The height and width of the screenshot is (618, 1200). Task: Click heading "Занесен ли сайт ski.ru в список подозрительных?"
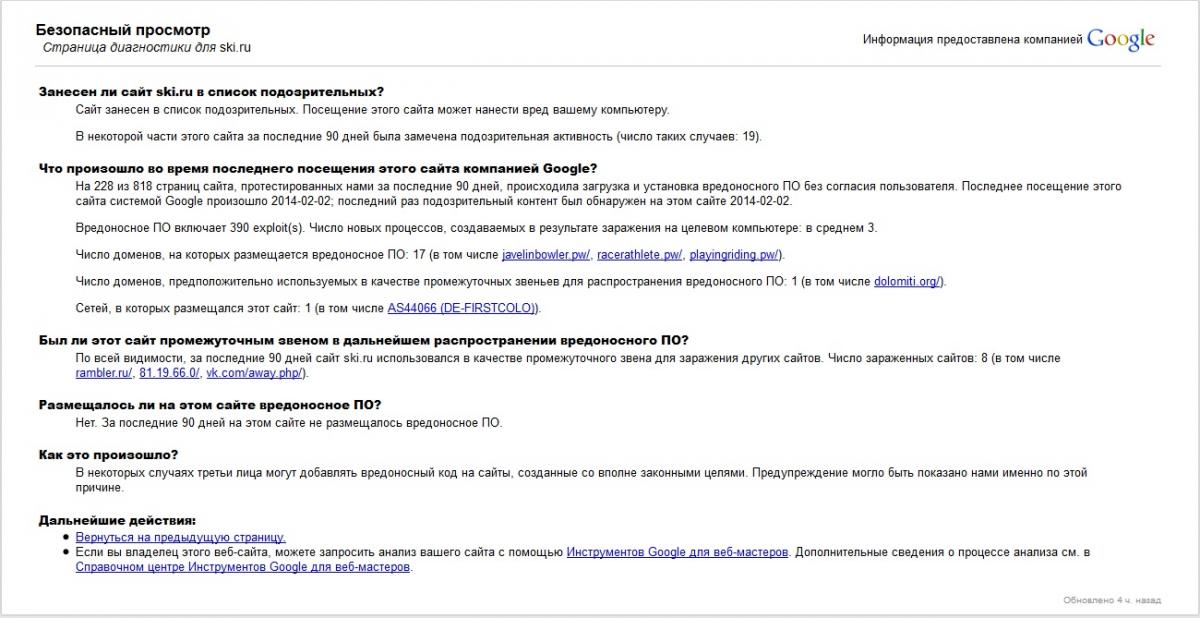(211, 91)
